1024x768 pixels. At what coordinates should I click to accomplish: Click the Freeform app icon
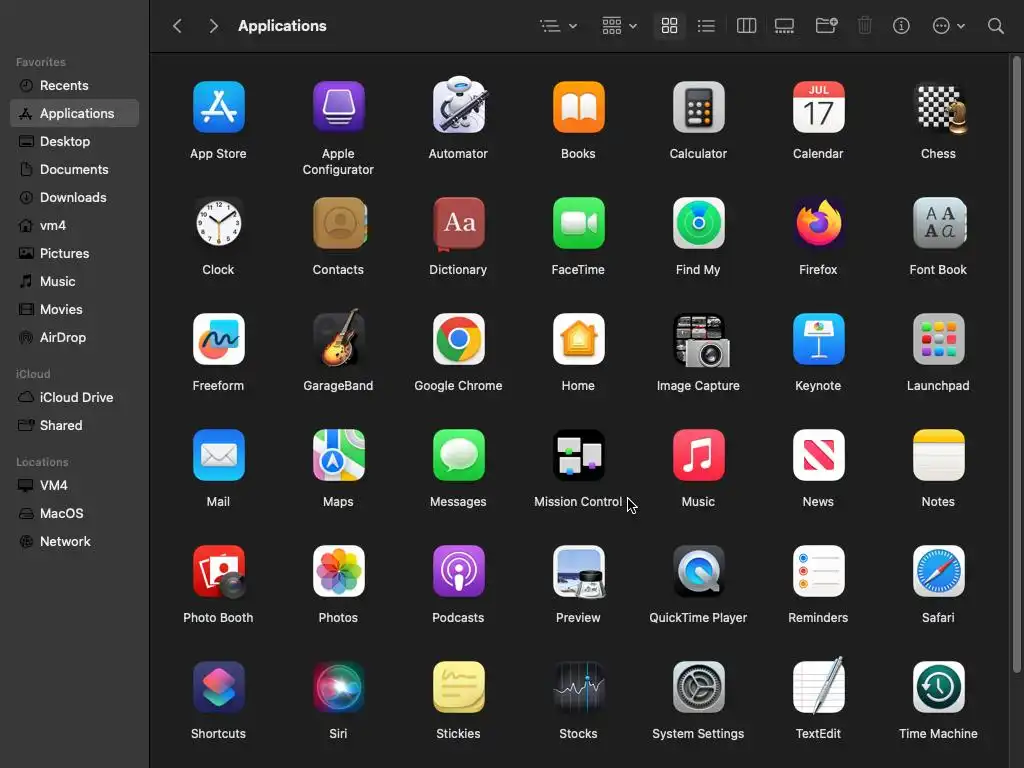coord(218,339)
